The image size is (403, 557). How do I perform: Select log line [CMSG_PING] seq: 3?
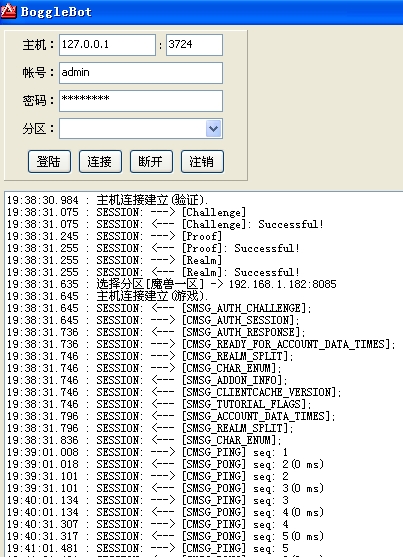[x=147, y=500]
